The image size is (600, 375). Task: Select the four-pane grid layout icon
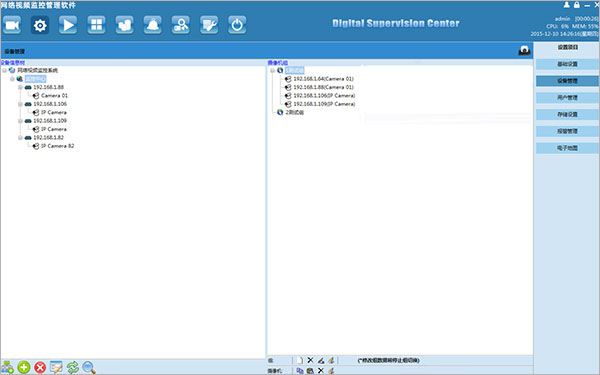point(96,25)
